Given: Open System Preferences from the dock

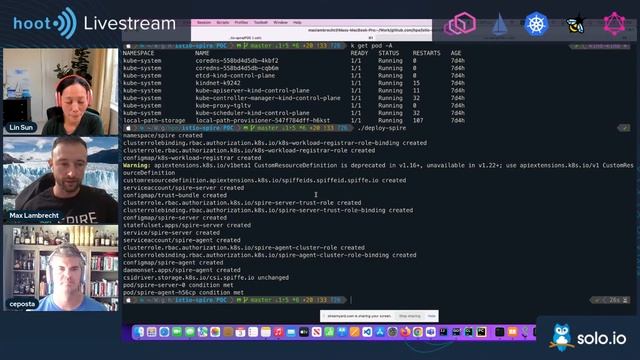Looking at the screenshot, I should [x=392, y=332].
